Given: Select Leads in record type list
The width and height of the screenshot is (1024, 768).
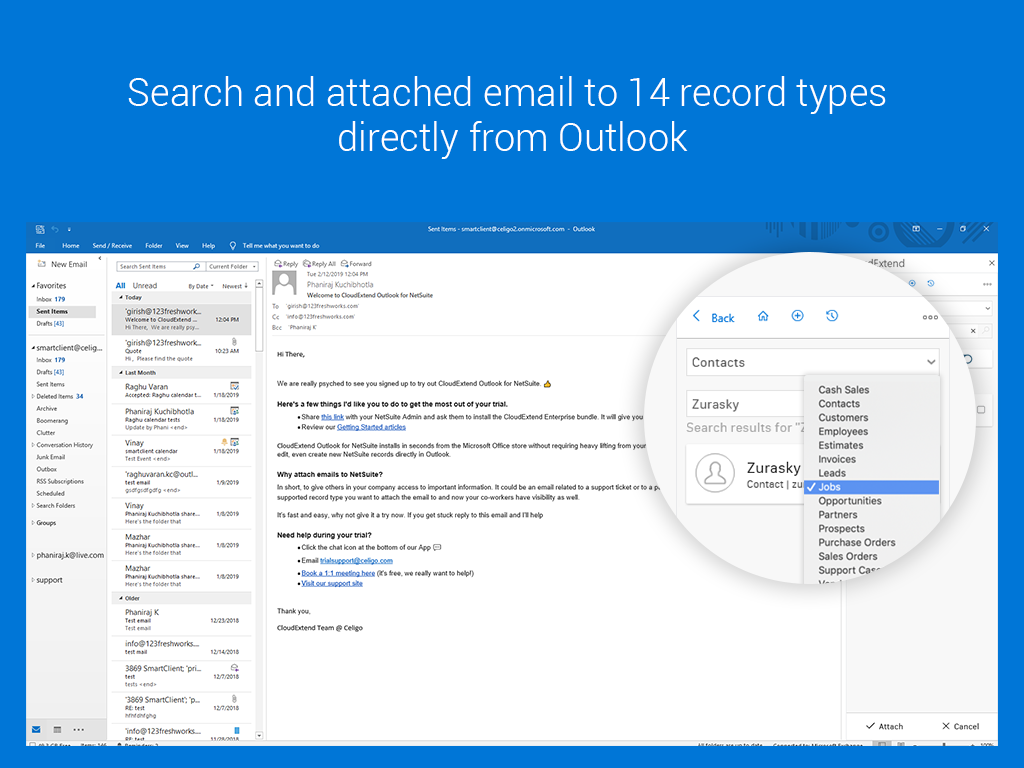Looking at the screenshot, I should [831, 473].
